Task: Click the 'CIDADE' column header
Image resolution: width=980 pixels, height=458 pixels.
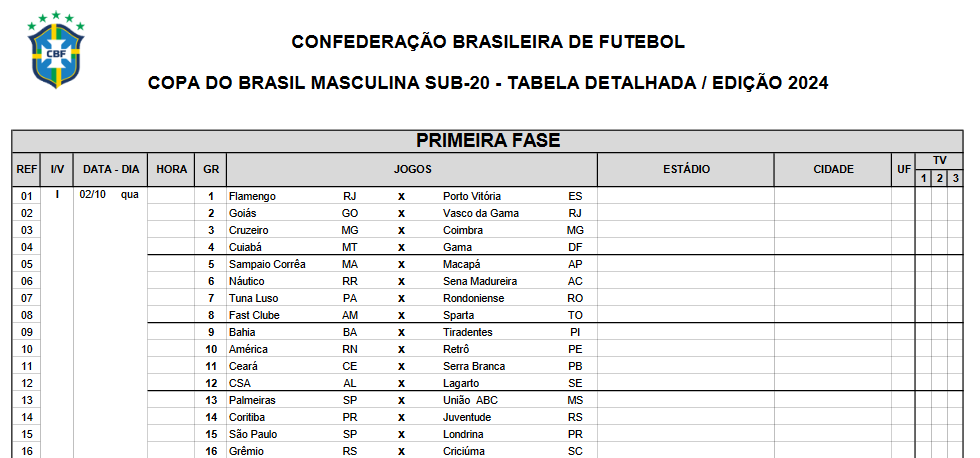Action: pos(833,169)
